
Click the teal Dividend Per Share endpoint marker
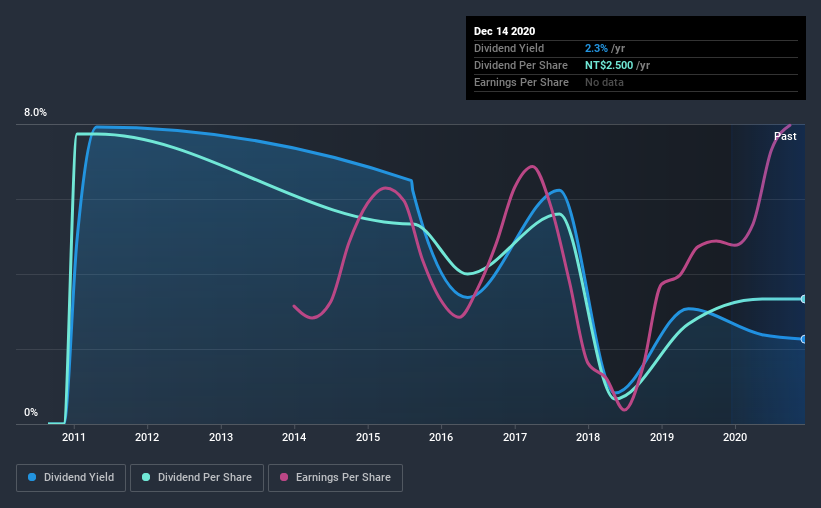pos(803,299)
